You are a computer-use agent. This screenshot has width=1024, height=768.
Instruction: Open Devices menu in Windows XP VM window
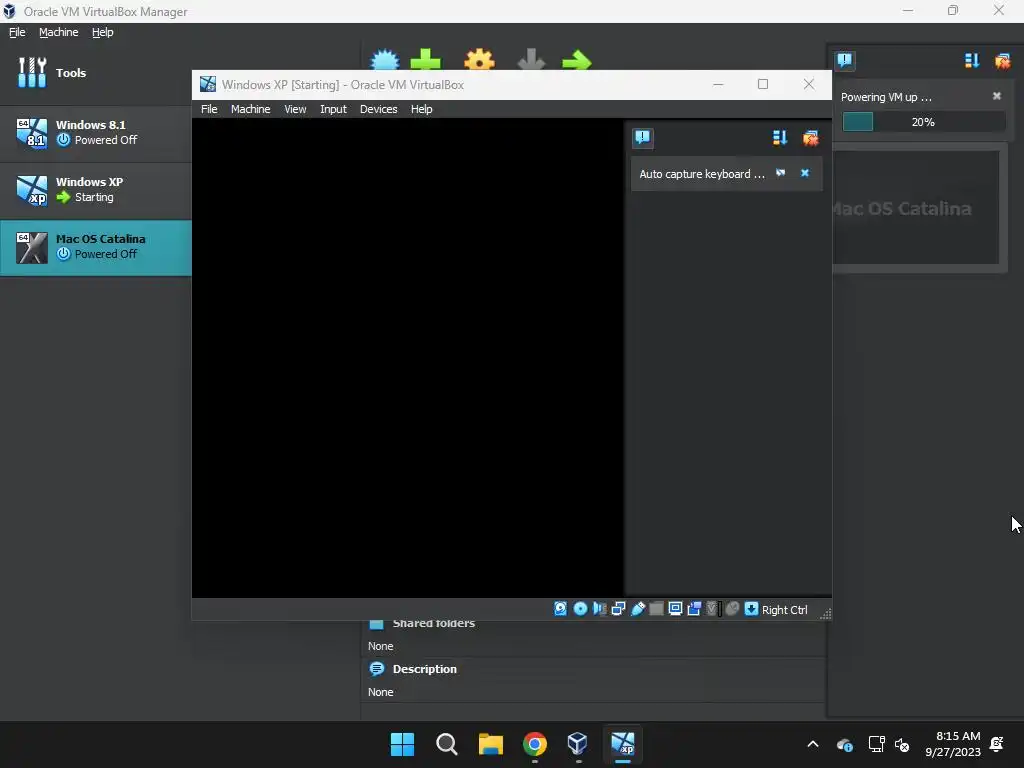pos(379,109)
